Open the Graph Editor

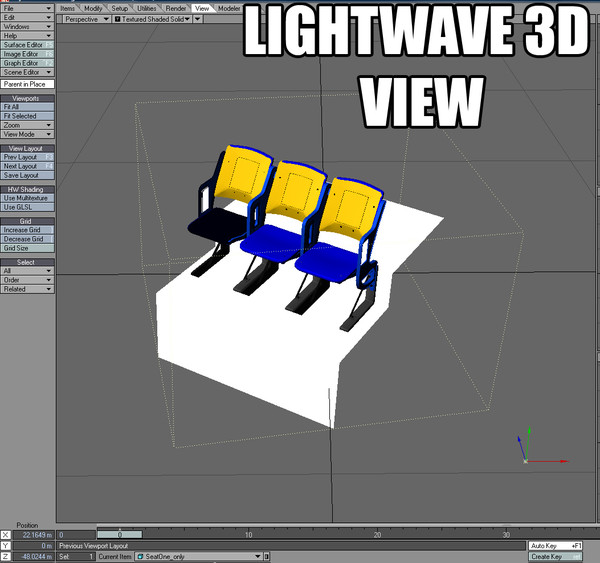coord(27,63)
